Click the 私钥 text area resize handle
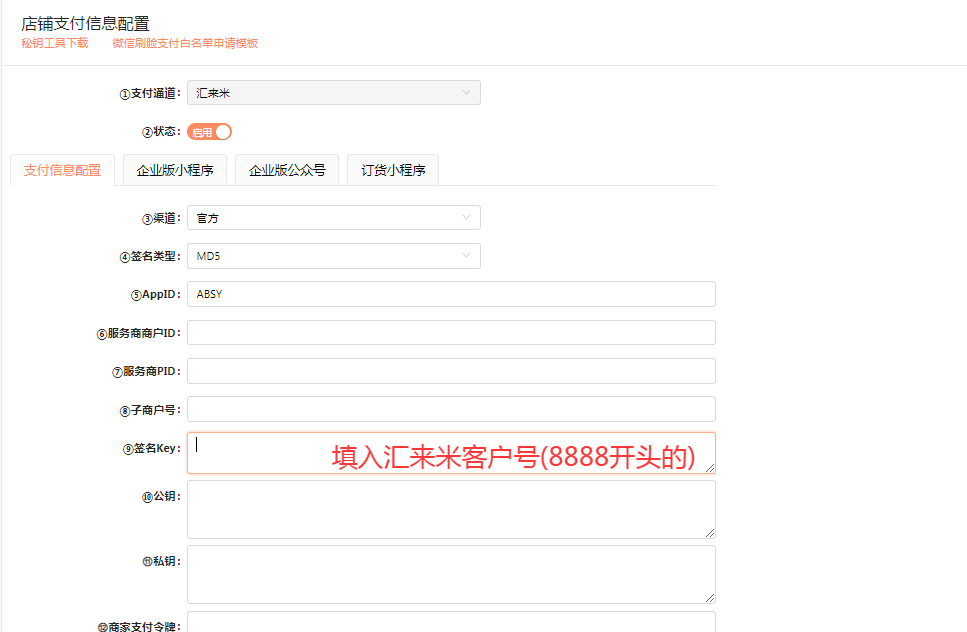This screenshot has height=632, width=967. coord(709,596)
